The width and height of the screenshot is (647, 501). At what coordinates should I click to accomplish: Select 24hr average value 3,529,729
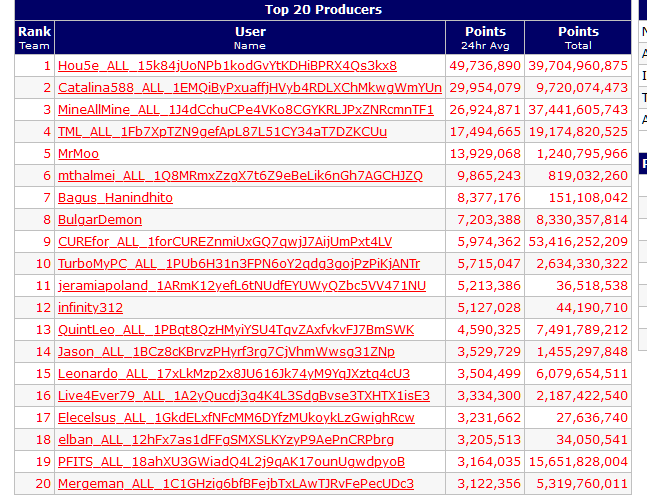point(489,352)
